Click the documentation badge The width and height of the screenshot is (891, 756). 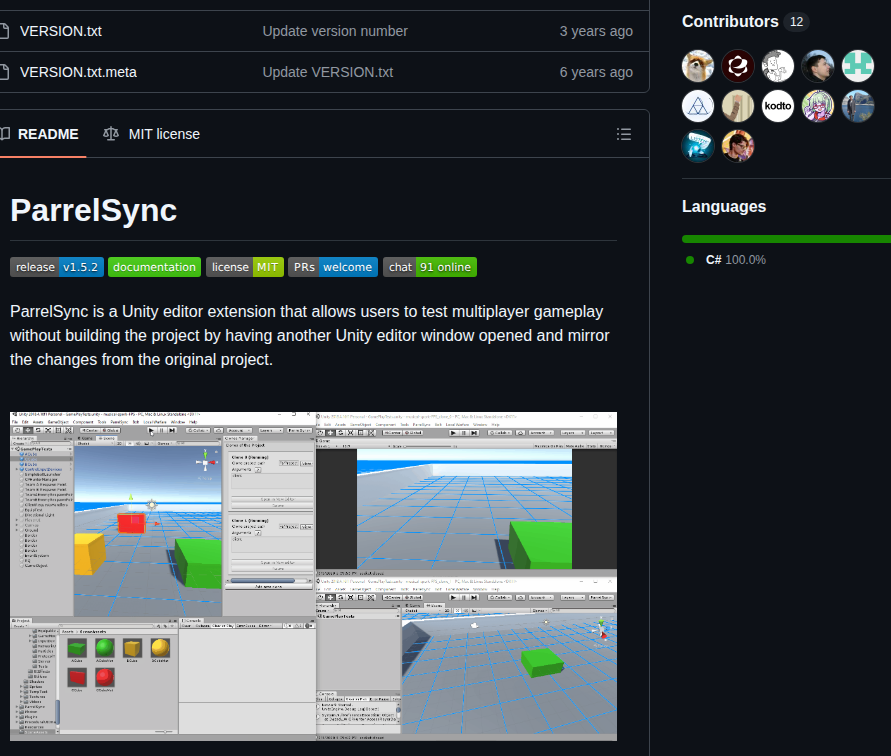pos(155,267)
